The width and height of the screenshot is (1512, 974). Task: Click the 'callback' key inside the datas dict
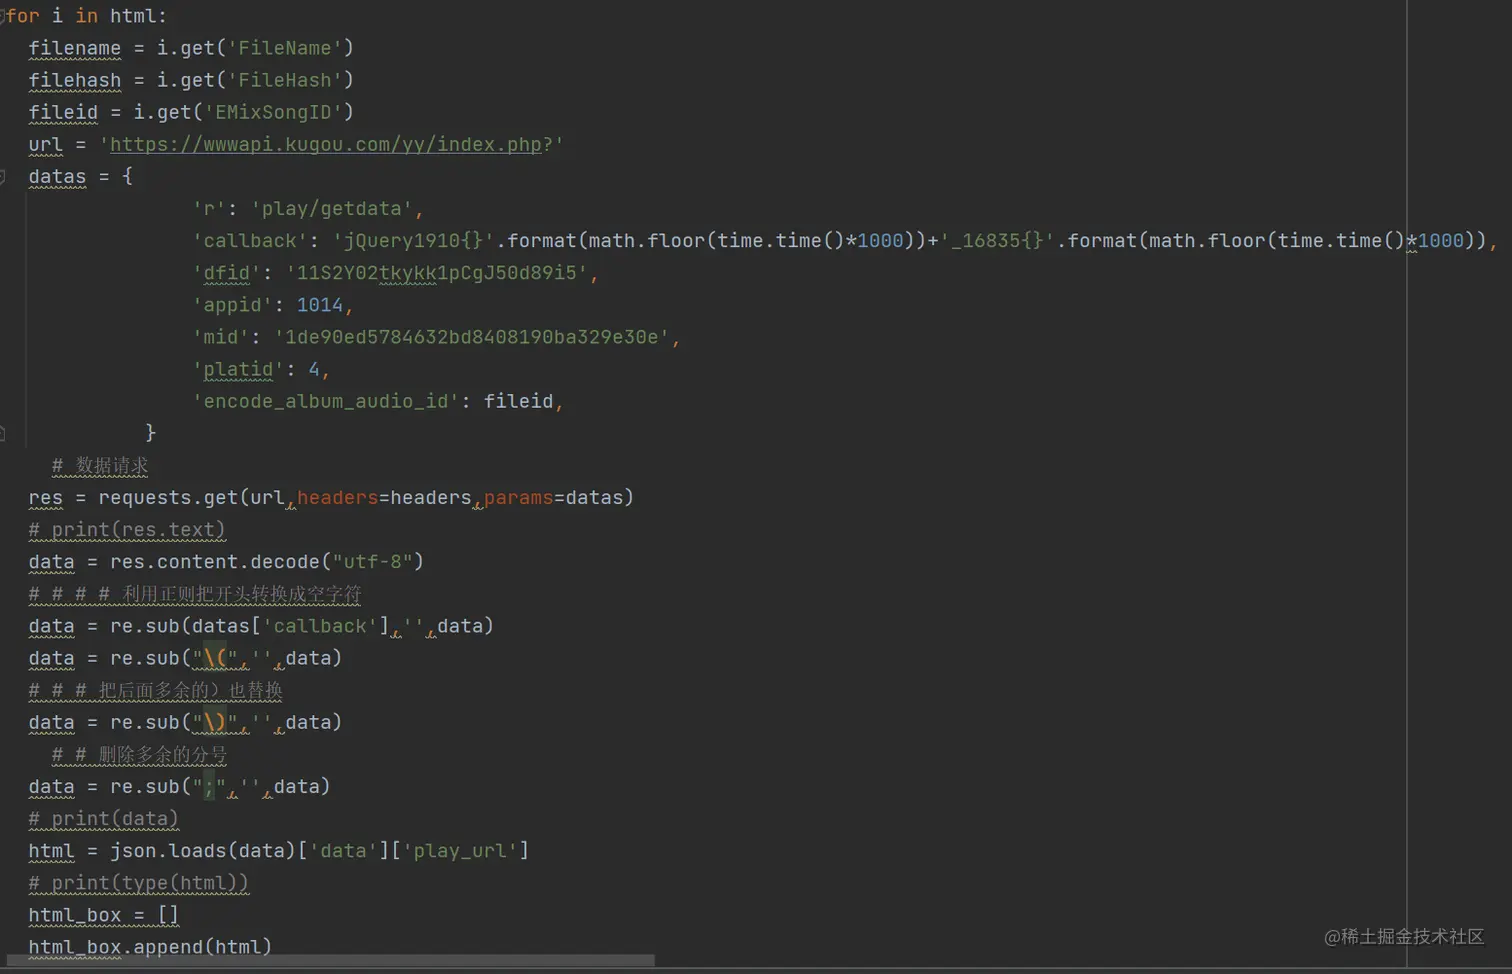(x=250, y=241)
